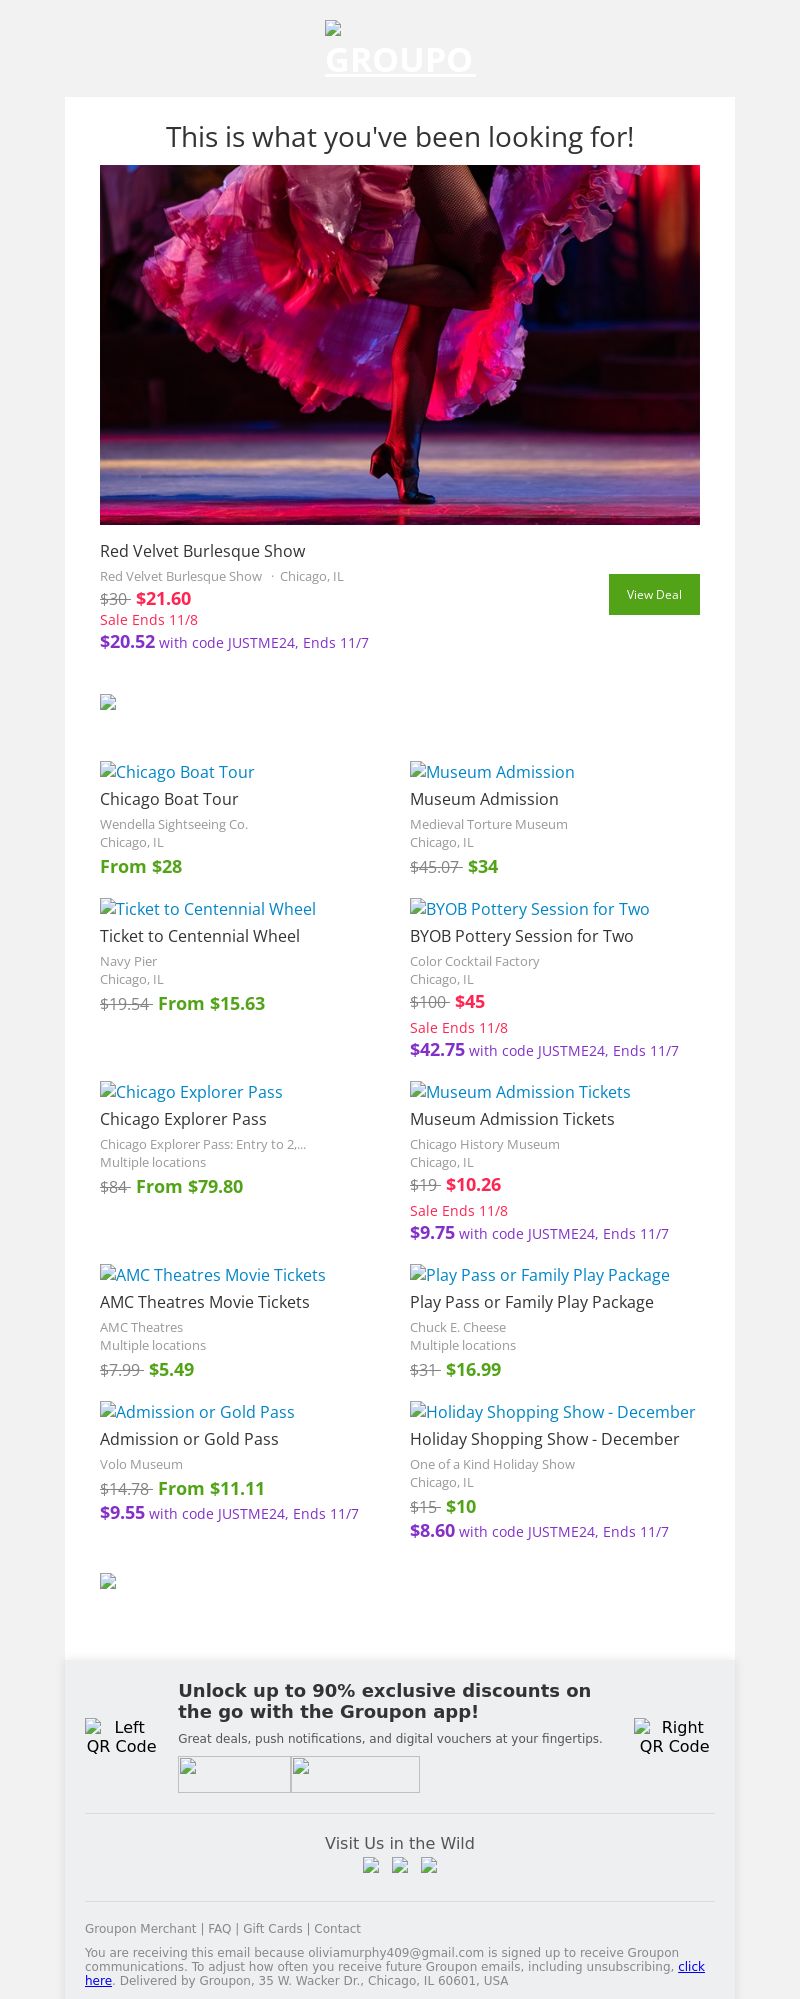Open Museum Admission image link

click(x=492, y=772)
